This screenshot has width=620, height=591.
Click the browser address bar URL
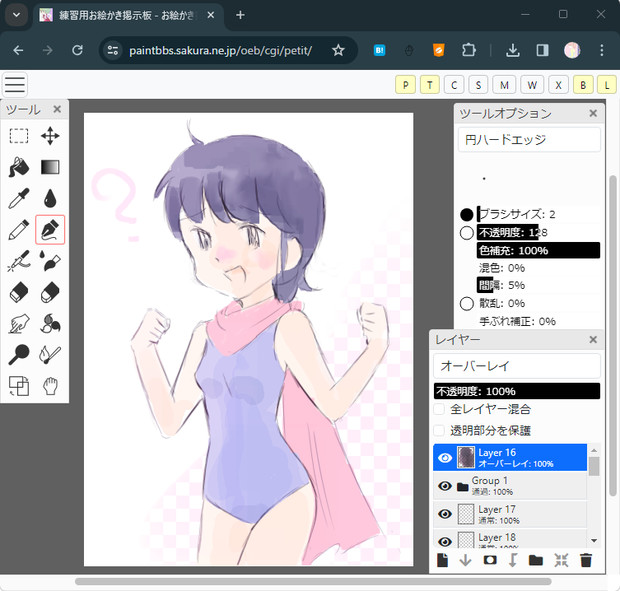point(221,50)
